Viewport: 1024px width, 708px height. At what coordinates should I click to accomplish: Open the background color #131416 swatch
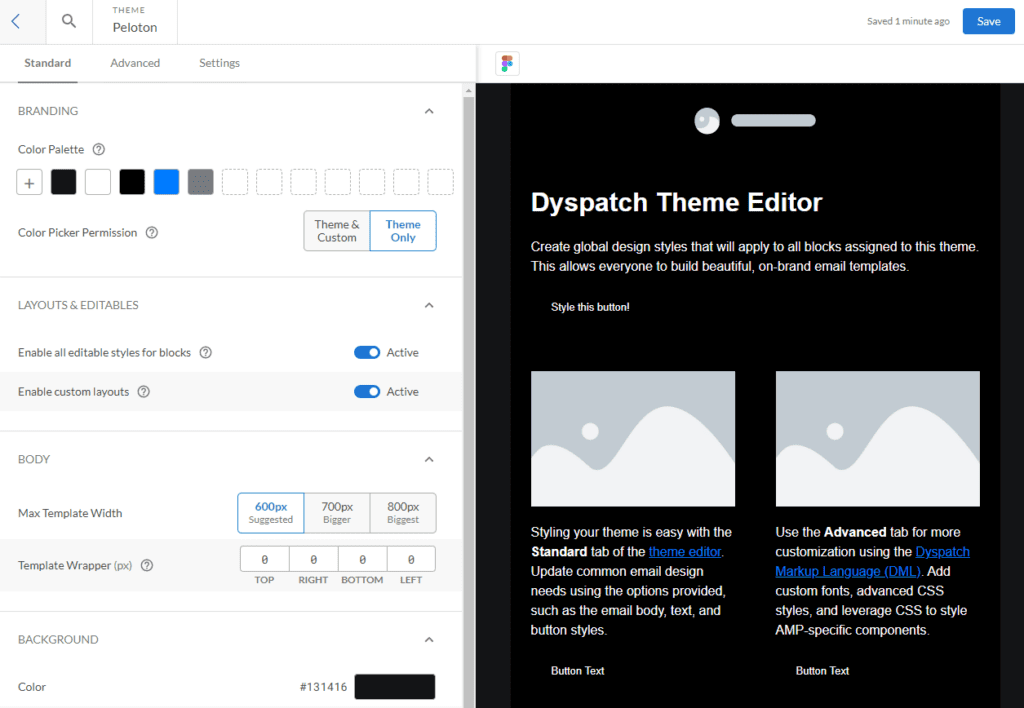tap(394, 686)
